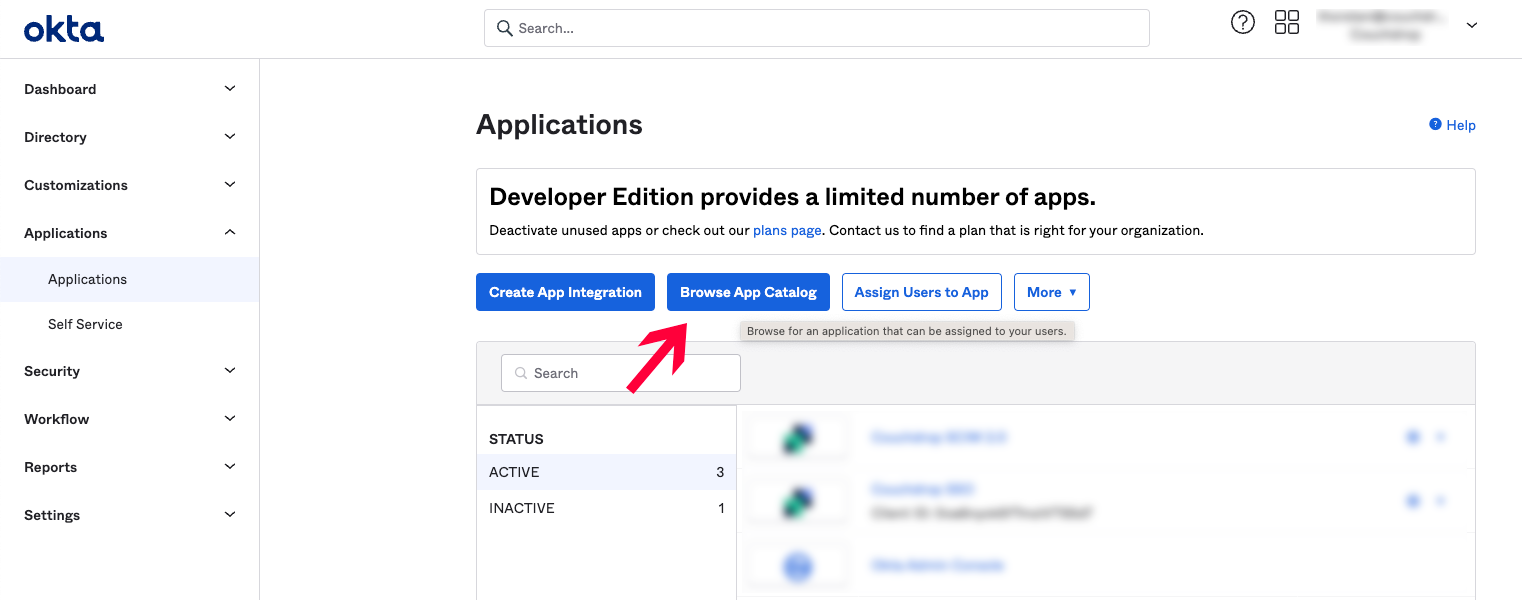Open the apps grid icon
Screen dimensions: 1522x600
1287,22
